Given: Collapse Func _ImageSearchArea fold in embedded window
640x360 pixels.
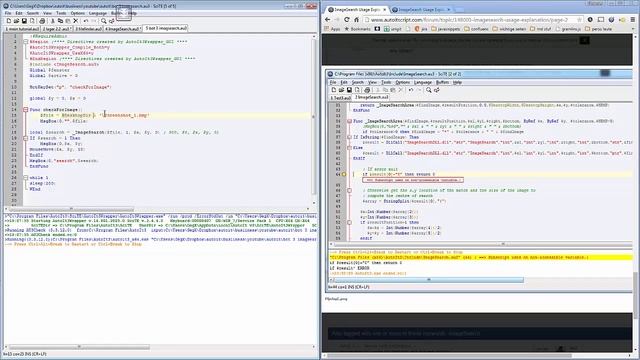Looking at the screenshot, I should coord(349,121).
